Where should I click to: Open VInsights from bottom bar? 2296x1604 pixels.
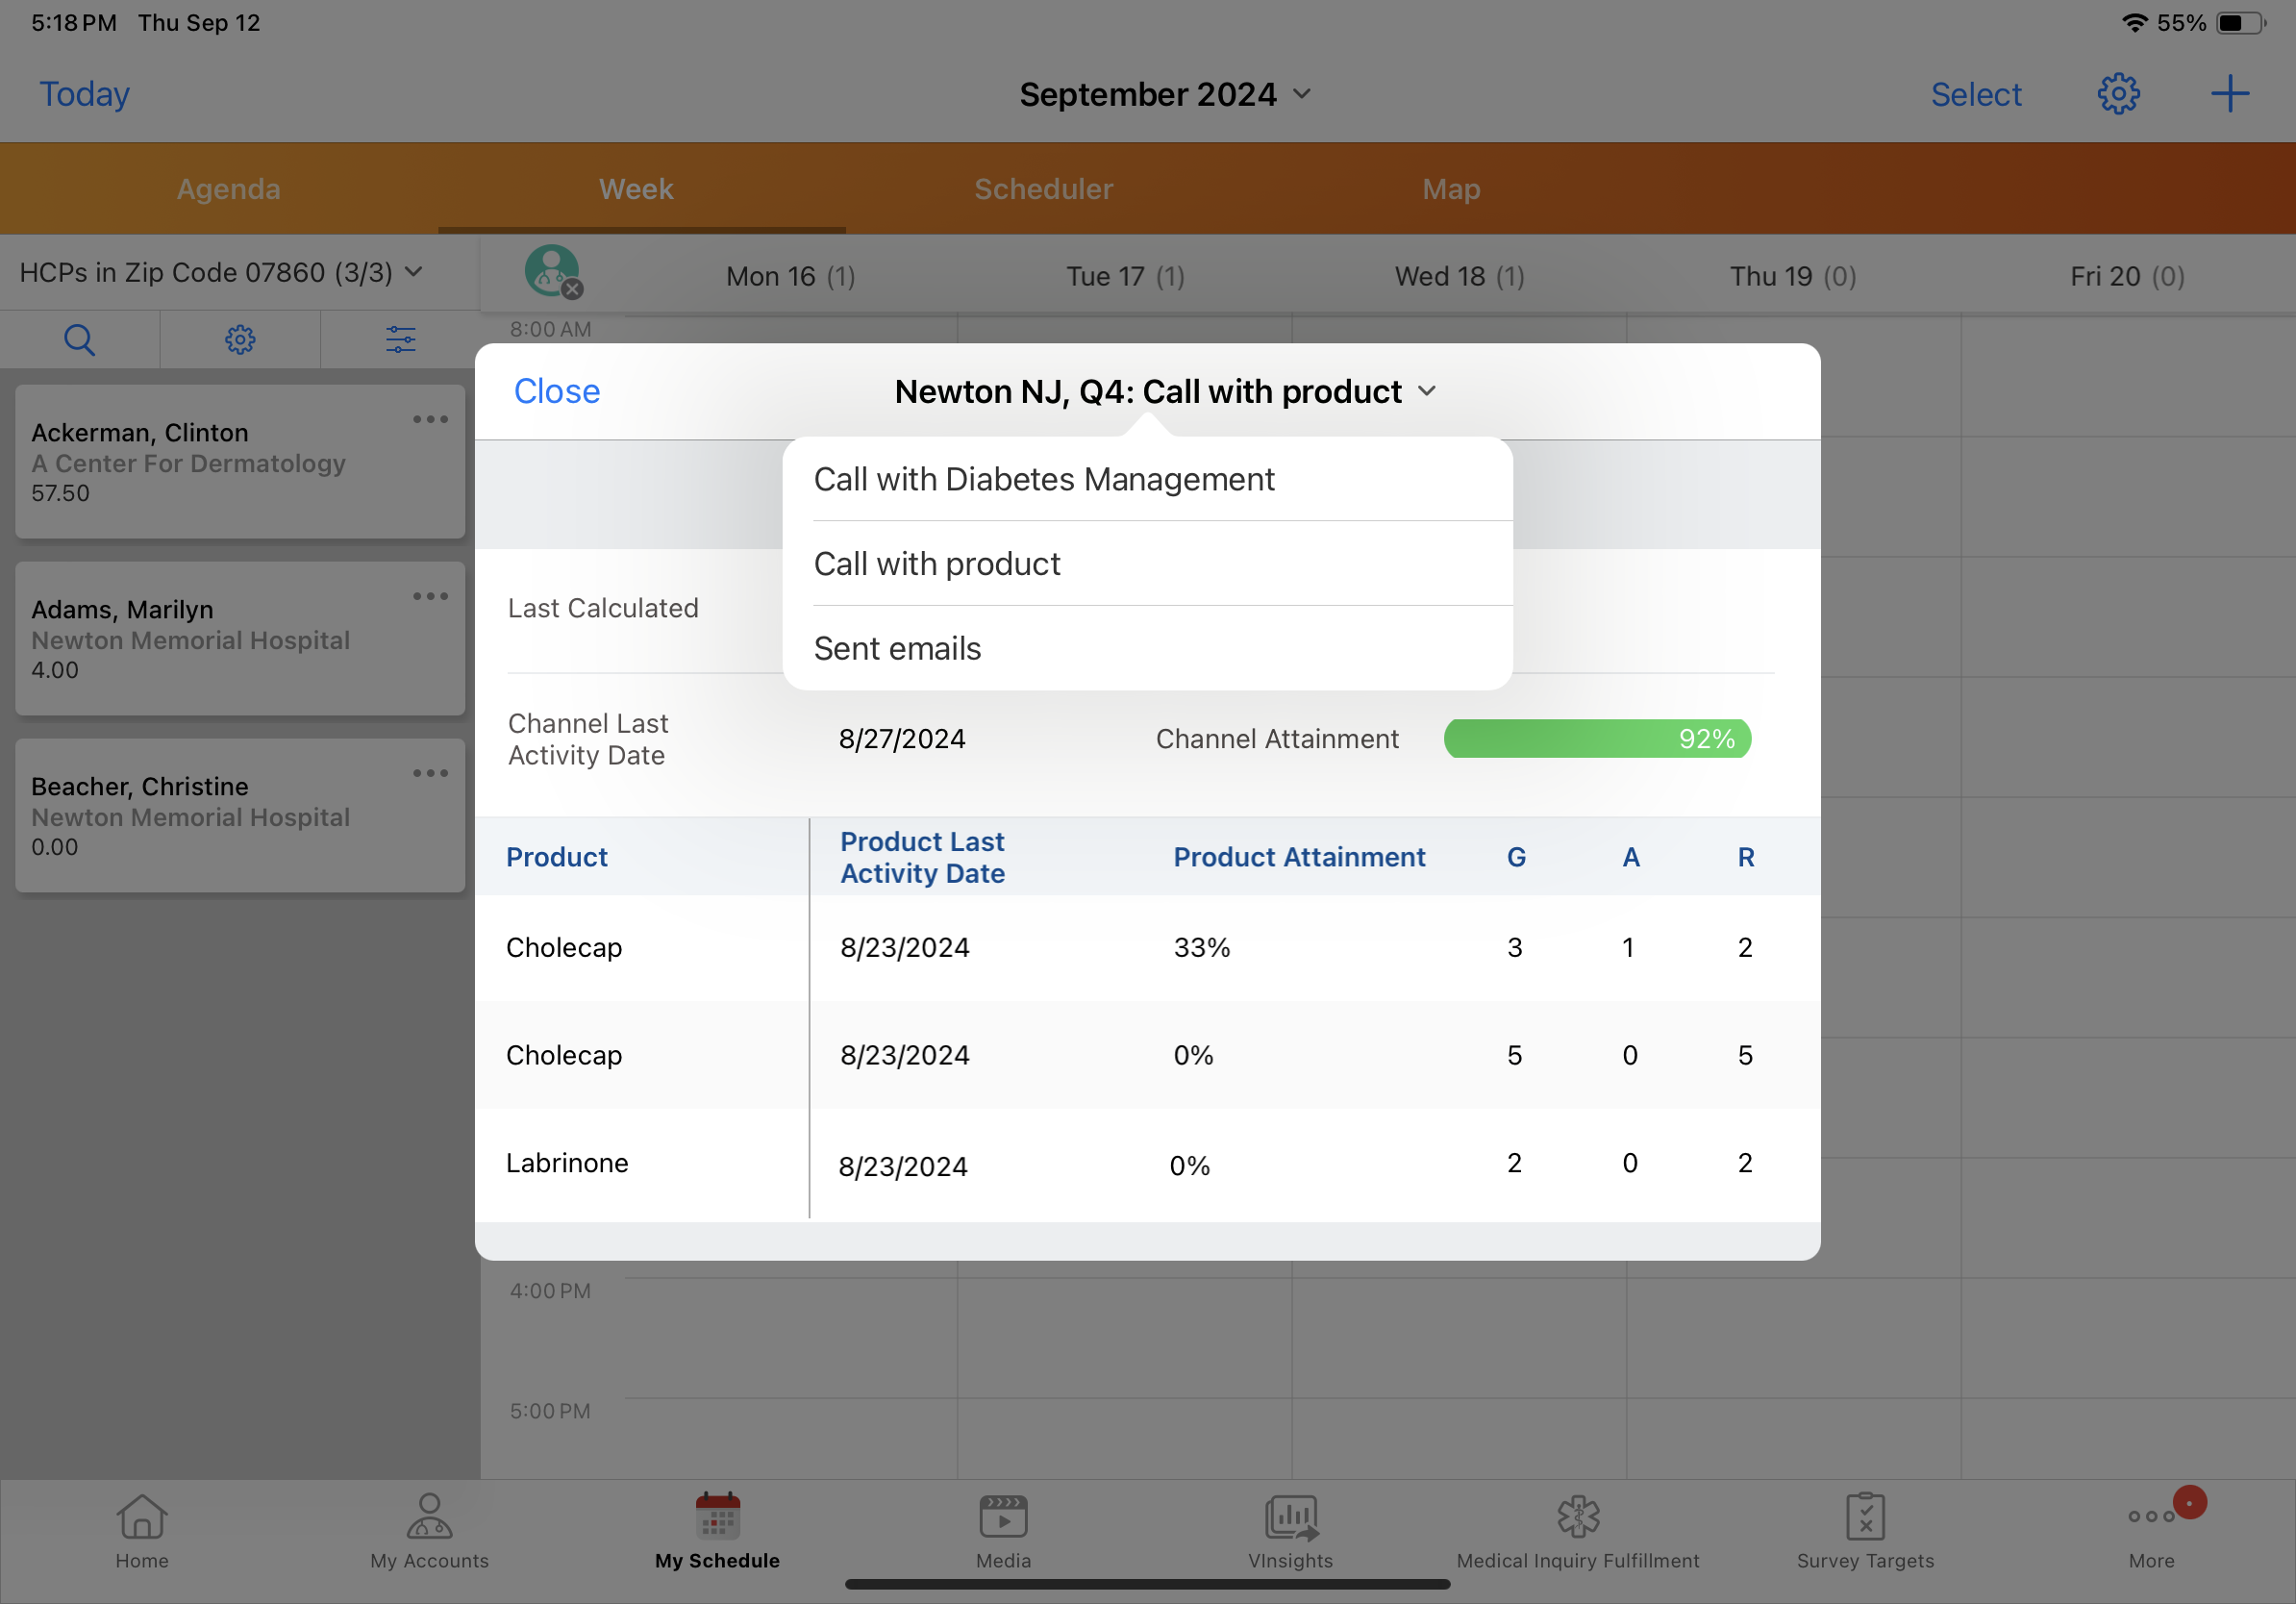point(1290,1530)
